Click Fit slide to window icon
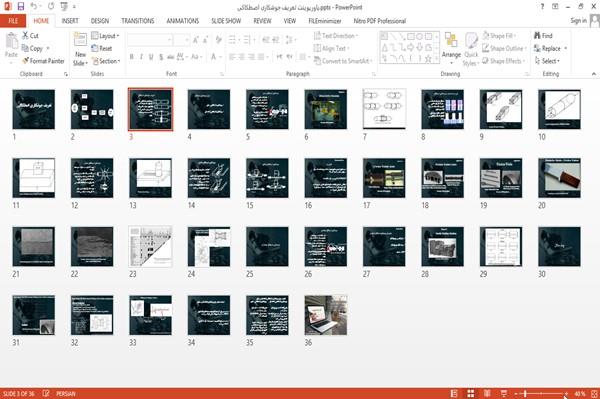This screenshot has height=399, width=600. tap(594, 393)
